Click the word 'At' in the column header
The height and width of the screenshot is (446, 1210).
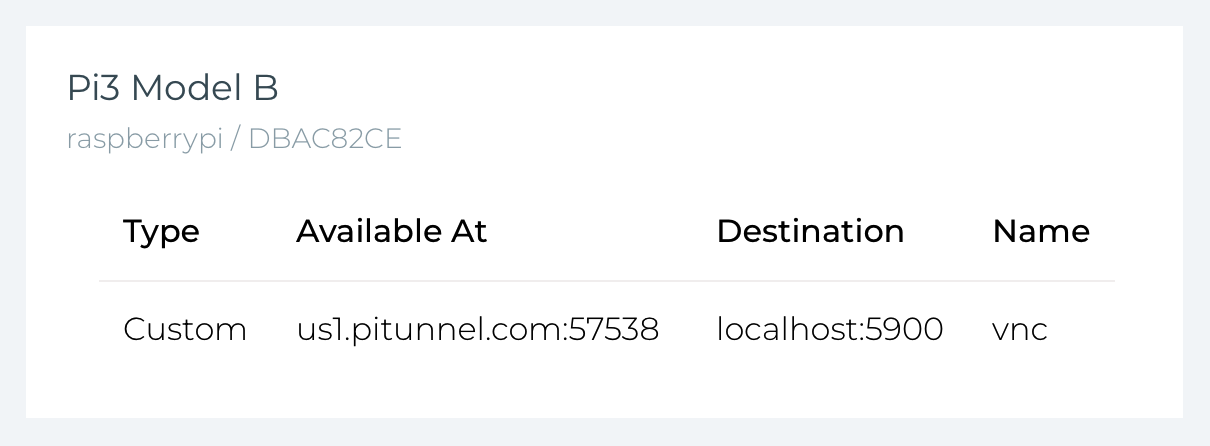[x=470, y=231]
